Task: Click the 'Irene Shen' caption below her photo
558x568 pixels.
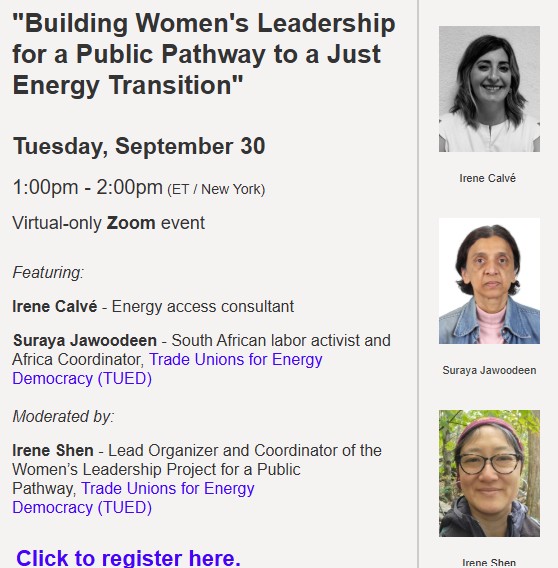Action: point(489,563)
